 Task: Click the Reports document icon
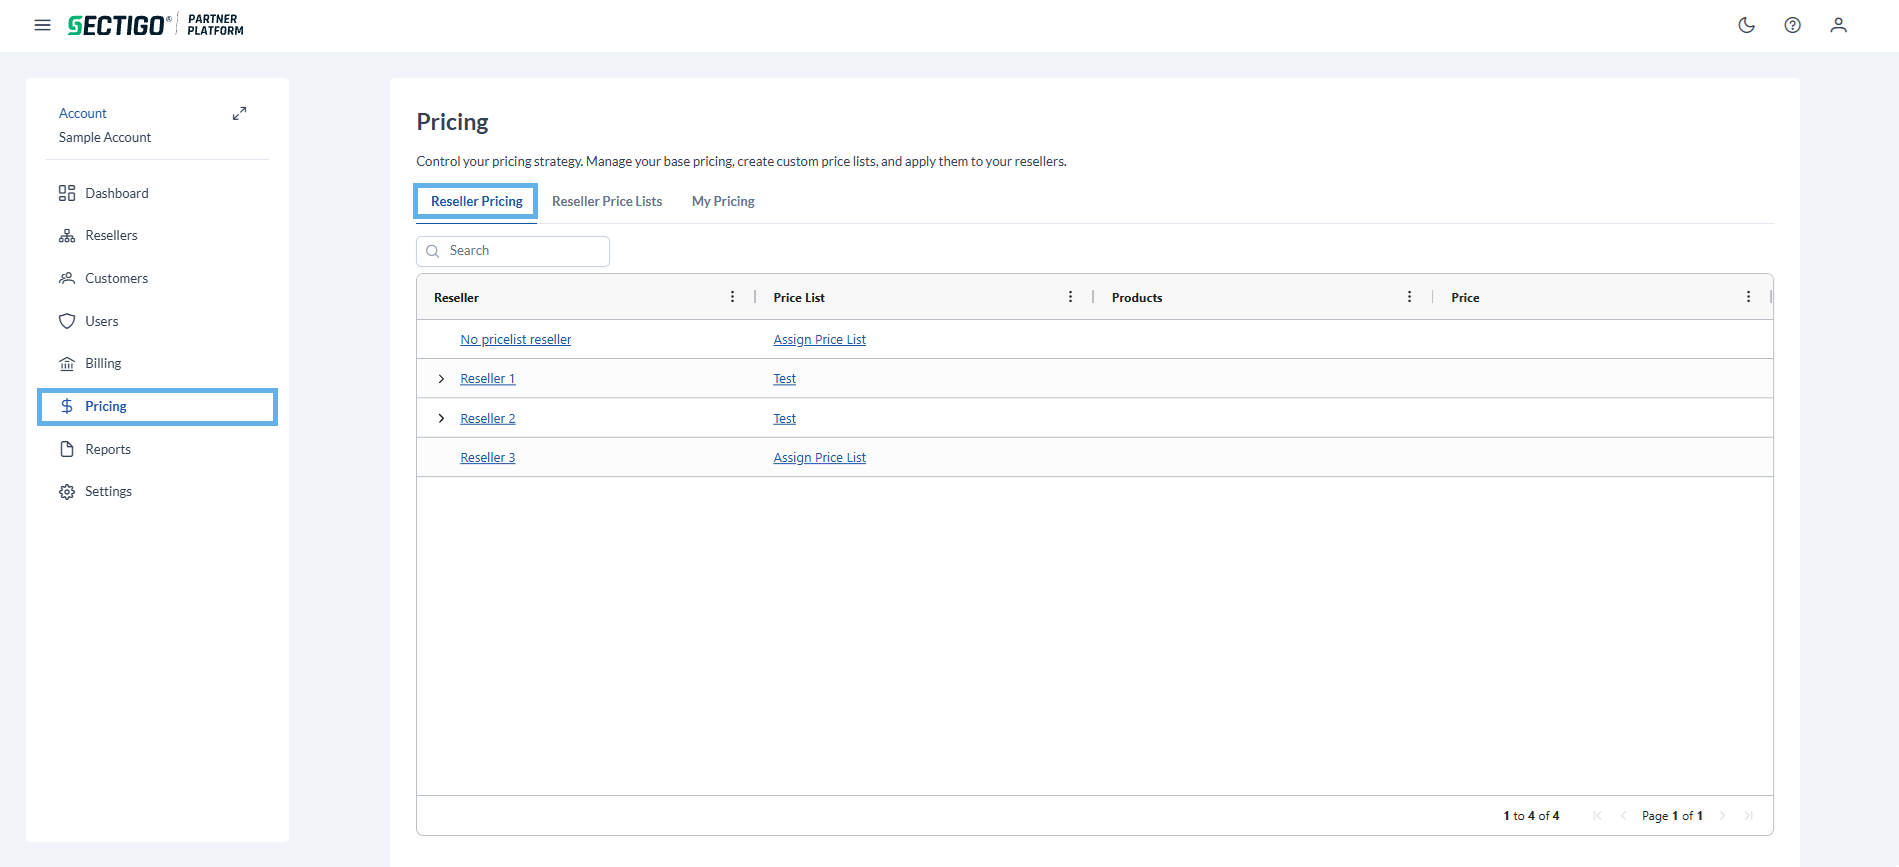67,449
